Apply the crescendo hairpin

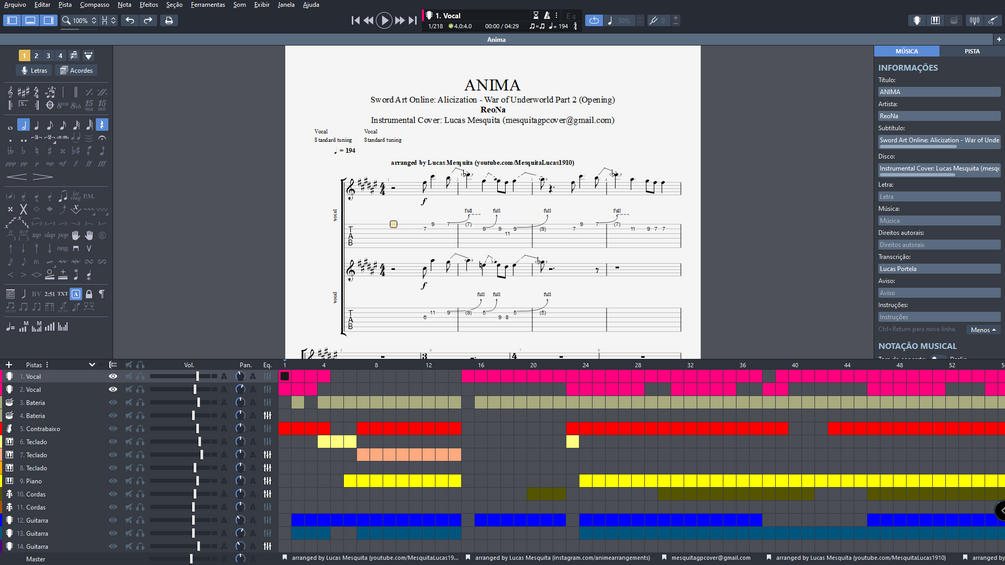[x=17, y=177]
